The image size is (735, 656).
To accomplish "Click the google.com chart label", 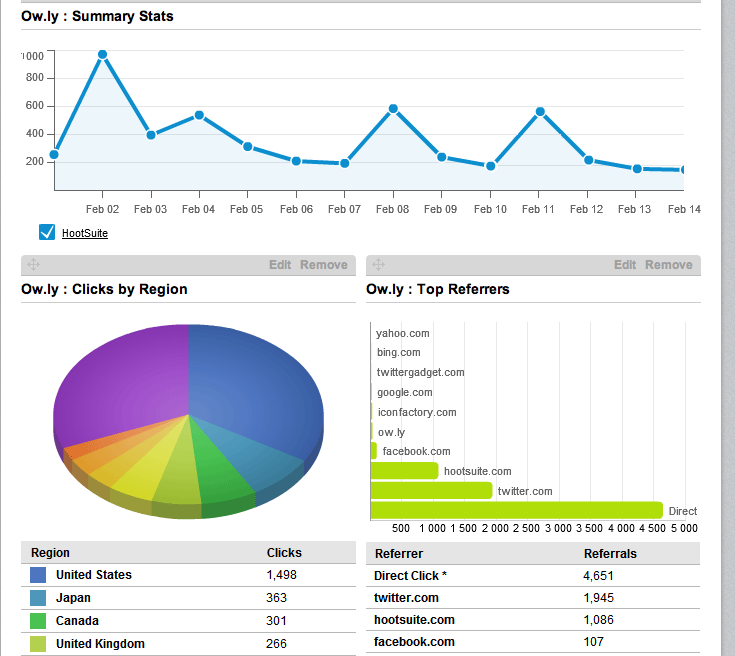I will coord(405,392).
